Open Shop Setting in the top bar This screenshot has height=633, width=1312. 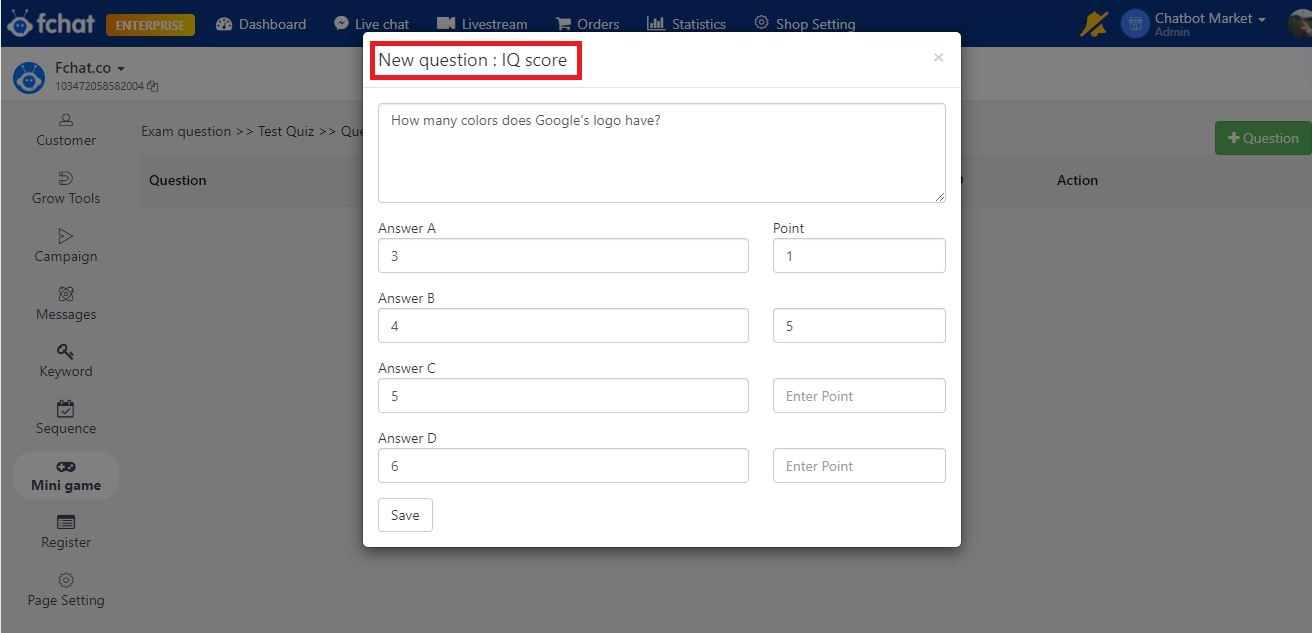click(804, 24)
